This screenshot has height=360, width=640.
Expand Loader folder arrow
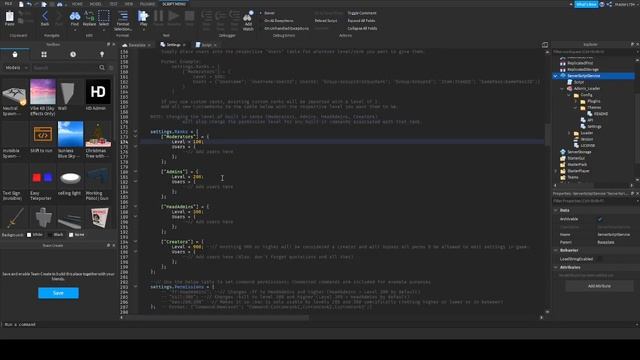point(569,133)
